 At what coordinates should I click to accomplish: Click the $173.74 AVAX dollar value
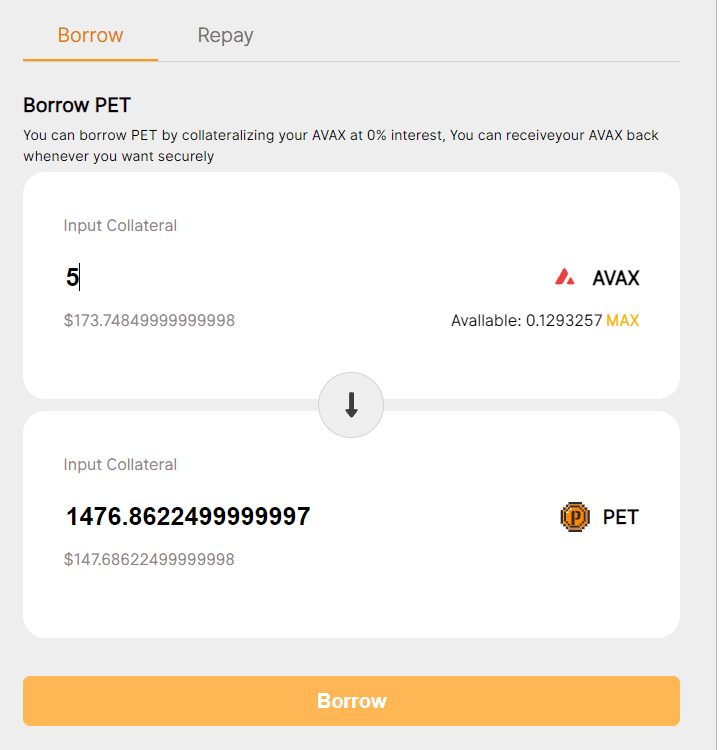[x=149, y=321]
